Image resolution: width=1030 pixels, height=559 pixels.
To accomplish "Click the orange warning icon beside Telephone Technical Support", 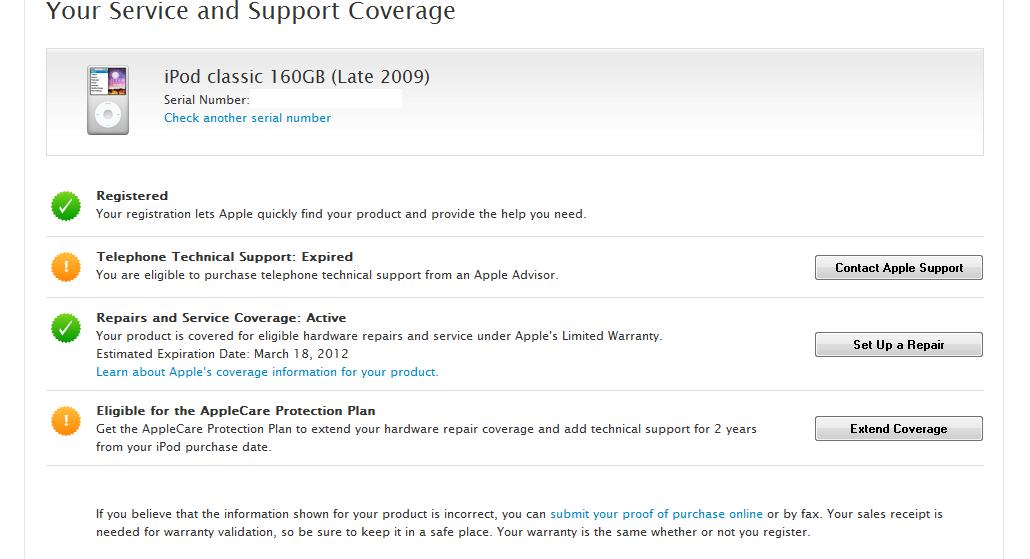I will pyautogui.click(x=66, y=267).
